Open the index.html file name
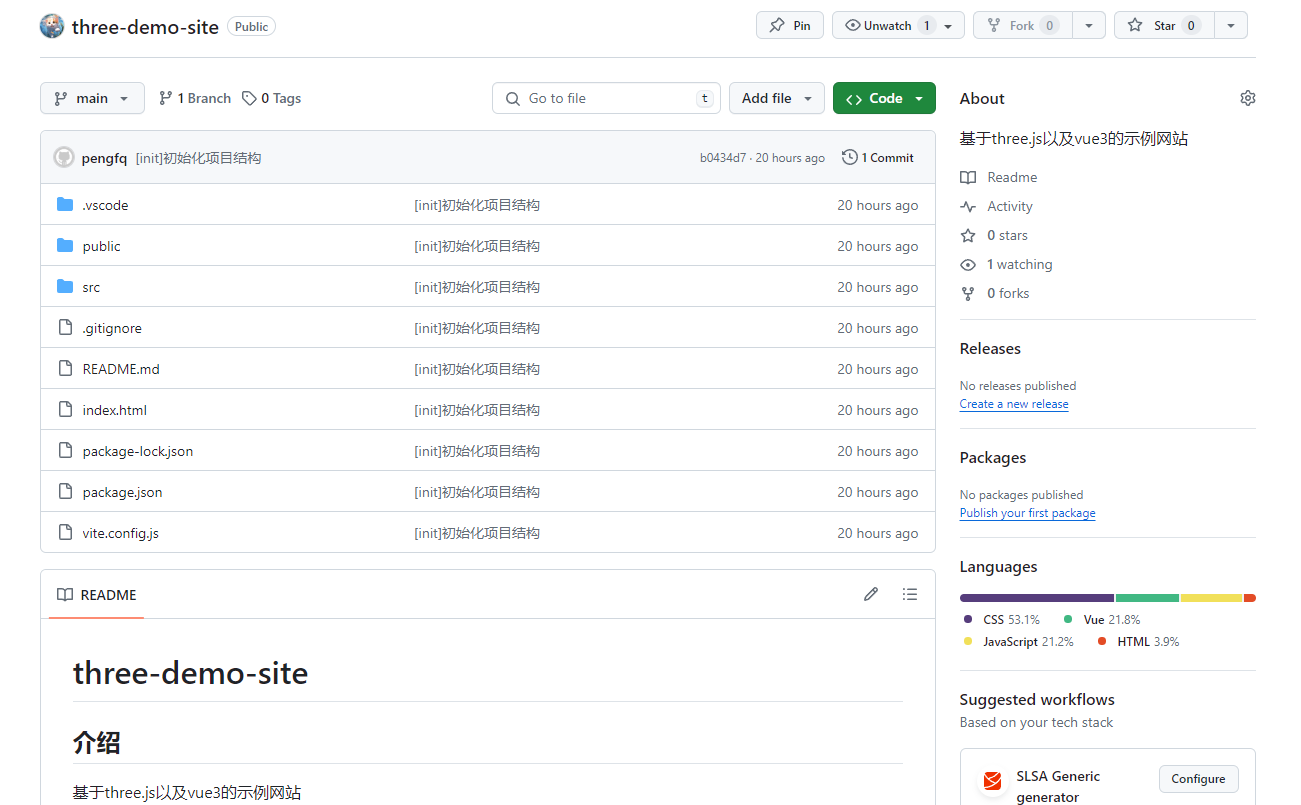The height and width of the screenshot is (805, 1301). (x=115, y=410)
